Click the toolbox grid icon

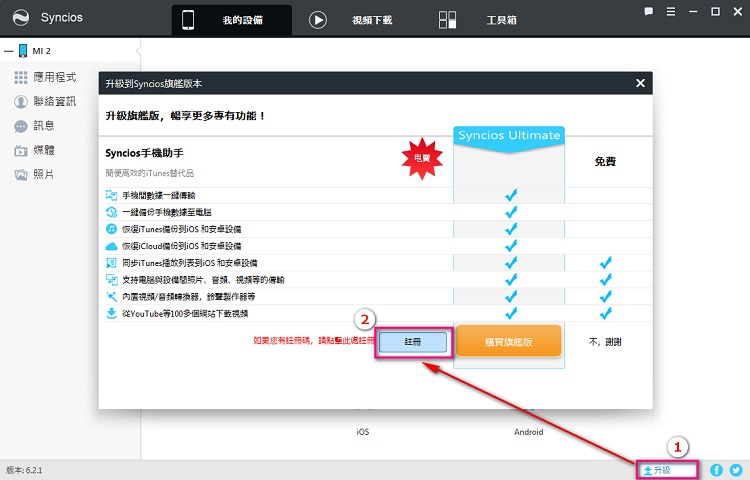(x=447, y=20)
